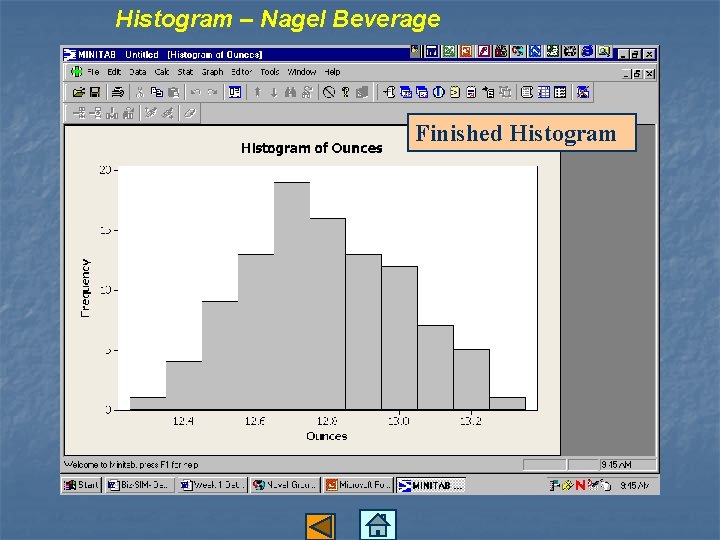Click the 'Ounces' x-axis label
The width and height of the screenshot is (720, 540).
pyautogui.click(x=326, y=436)
